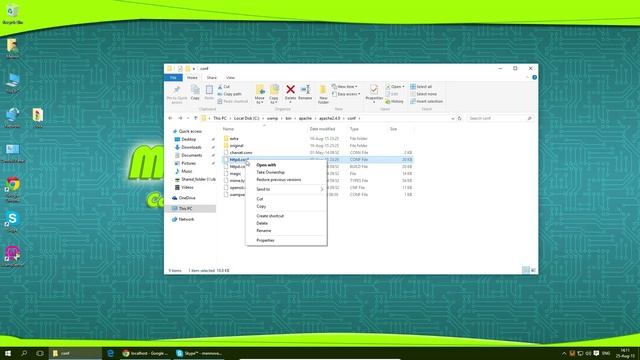The width and height of the screenshot is (640, 360).
Task: Click the Edit option in Open group
Action: (x=392, y=94)
